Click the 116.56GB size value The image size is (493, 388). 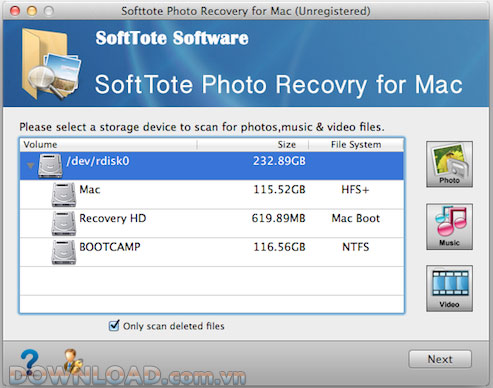point(279,247)
